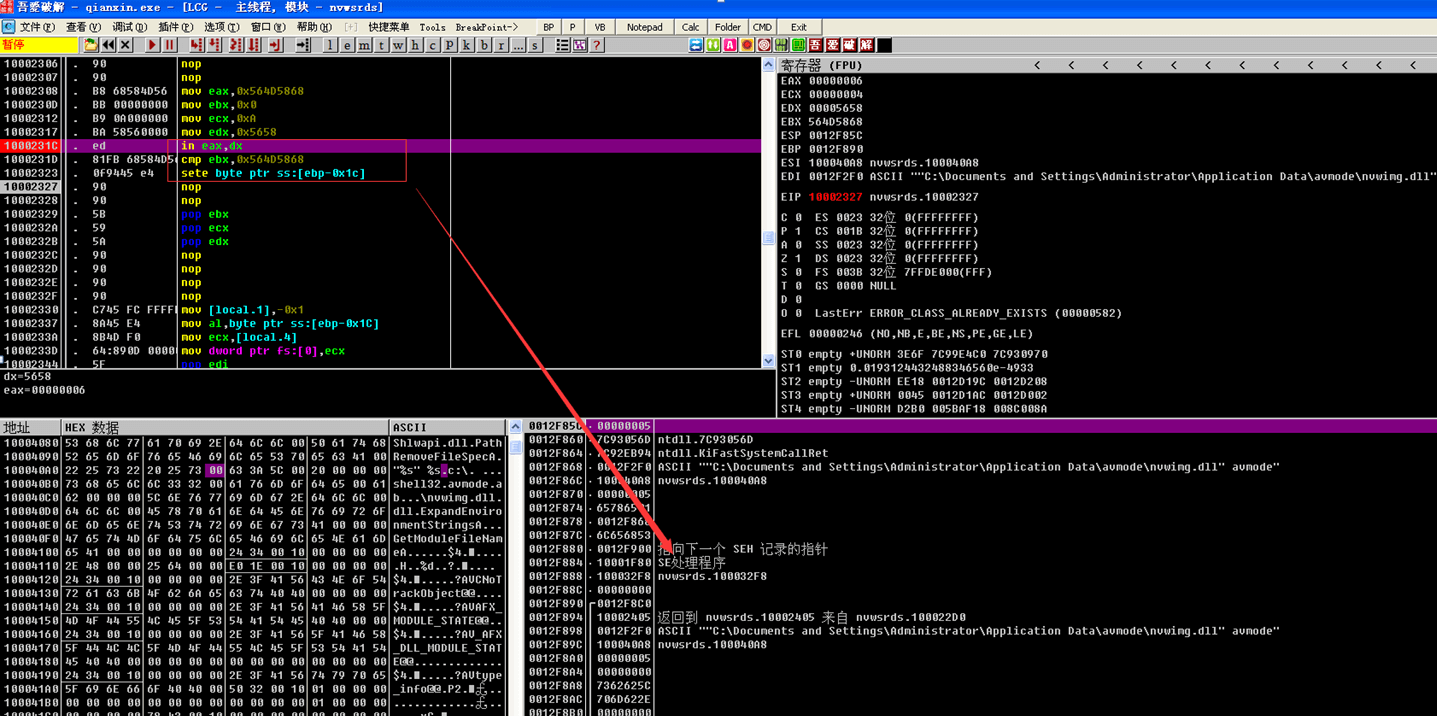Open the 插件 (Plugins) menu
Viewport: 1437px width, 716px height.
[176, 27]
